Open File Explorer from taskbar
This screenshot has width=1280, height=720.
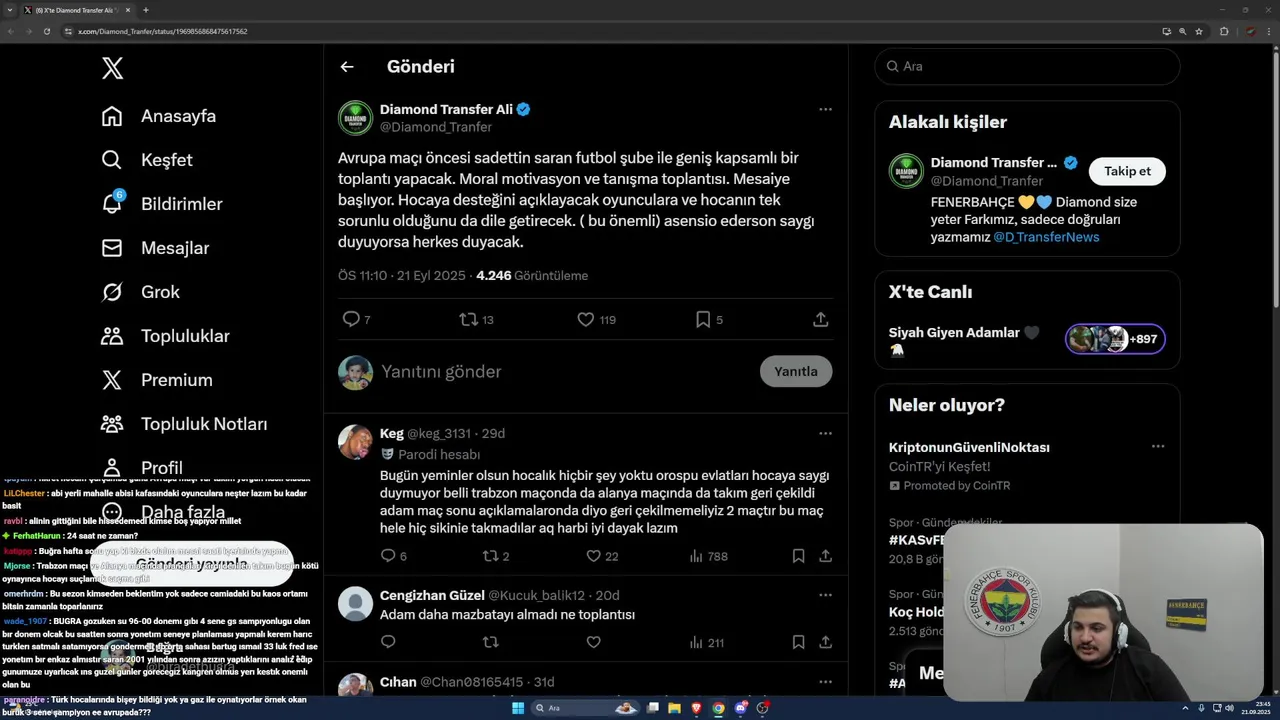(674, 708)
